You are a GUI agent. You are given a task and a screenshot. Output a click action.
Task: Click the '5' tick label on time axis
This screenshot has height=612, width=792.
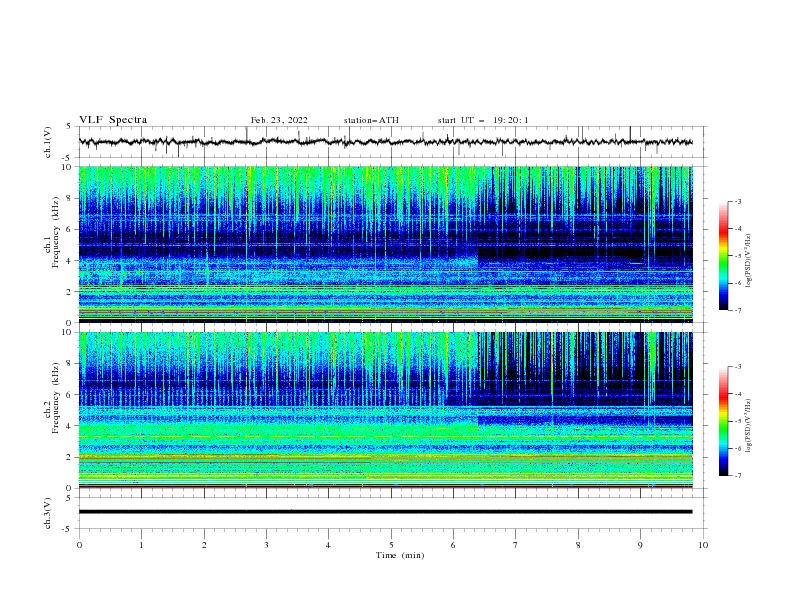(x=391, y=545)
